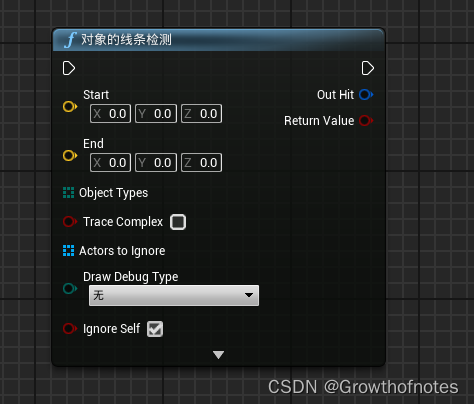
Task: Click the Start vector input pin
Action: coord(70,107)
